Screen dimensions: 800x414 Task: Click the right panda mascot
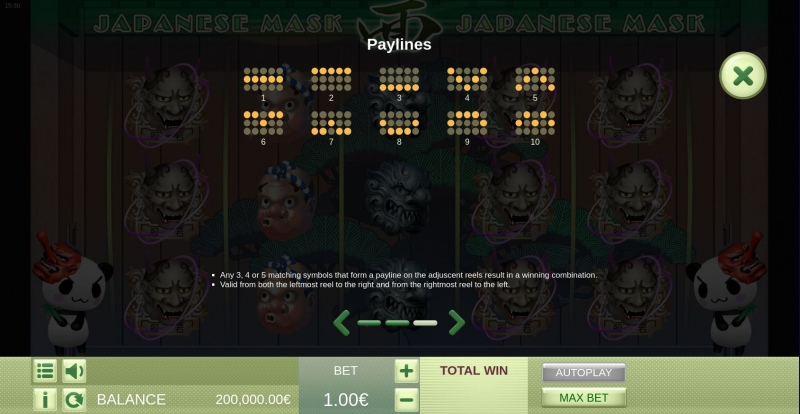(x=728, y=294)
